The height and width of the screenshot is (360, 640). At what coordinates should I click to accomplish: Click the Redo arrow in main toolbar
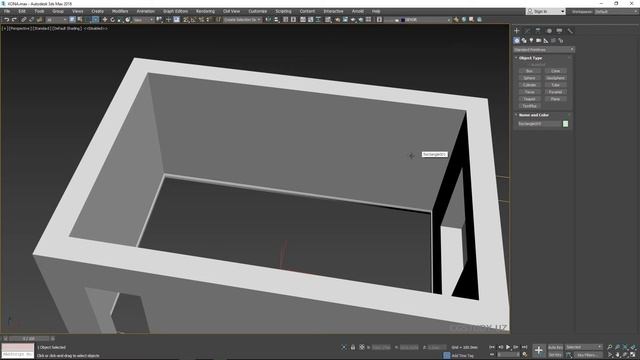pos(14,20)
